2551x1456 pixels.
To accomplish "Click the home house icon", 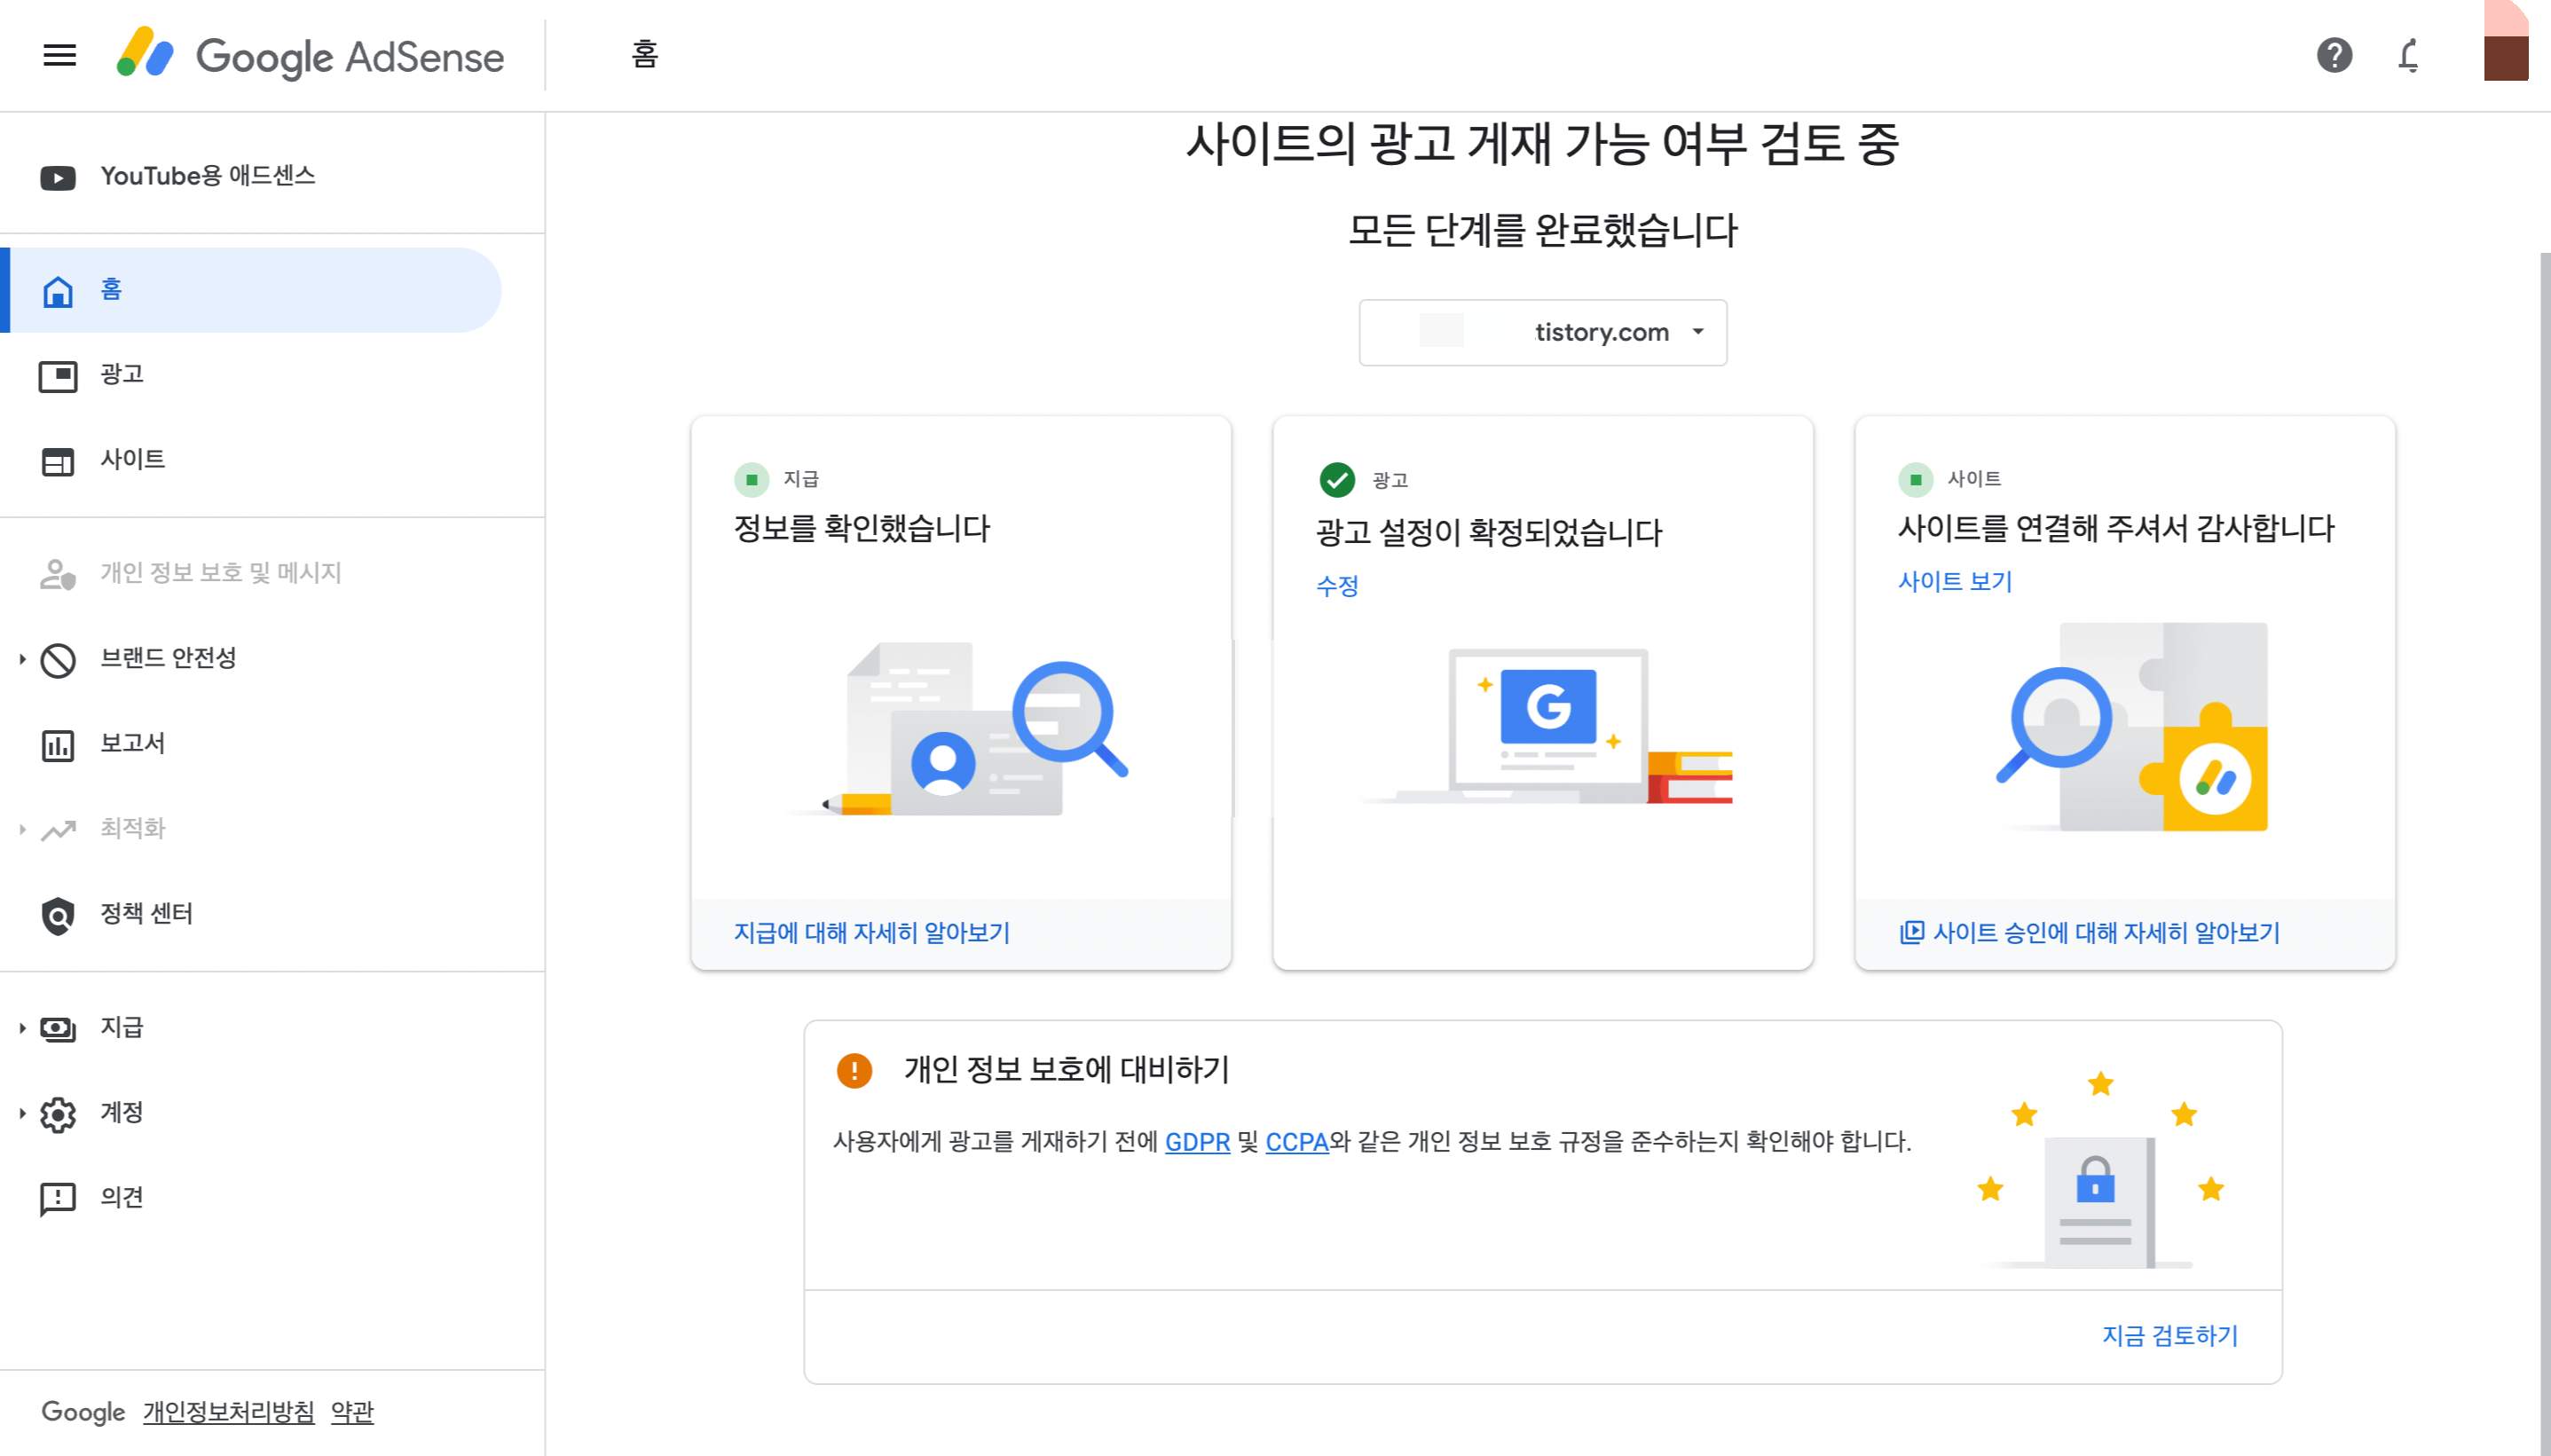I will [x=58, y=291].
